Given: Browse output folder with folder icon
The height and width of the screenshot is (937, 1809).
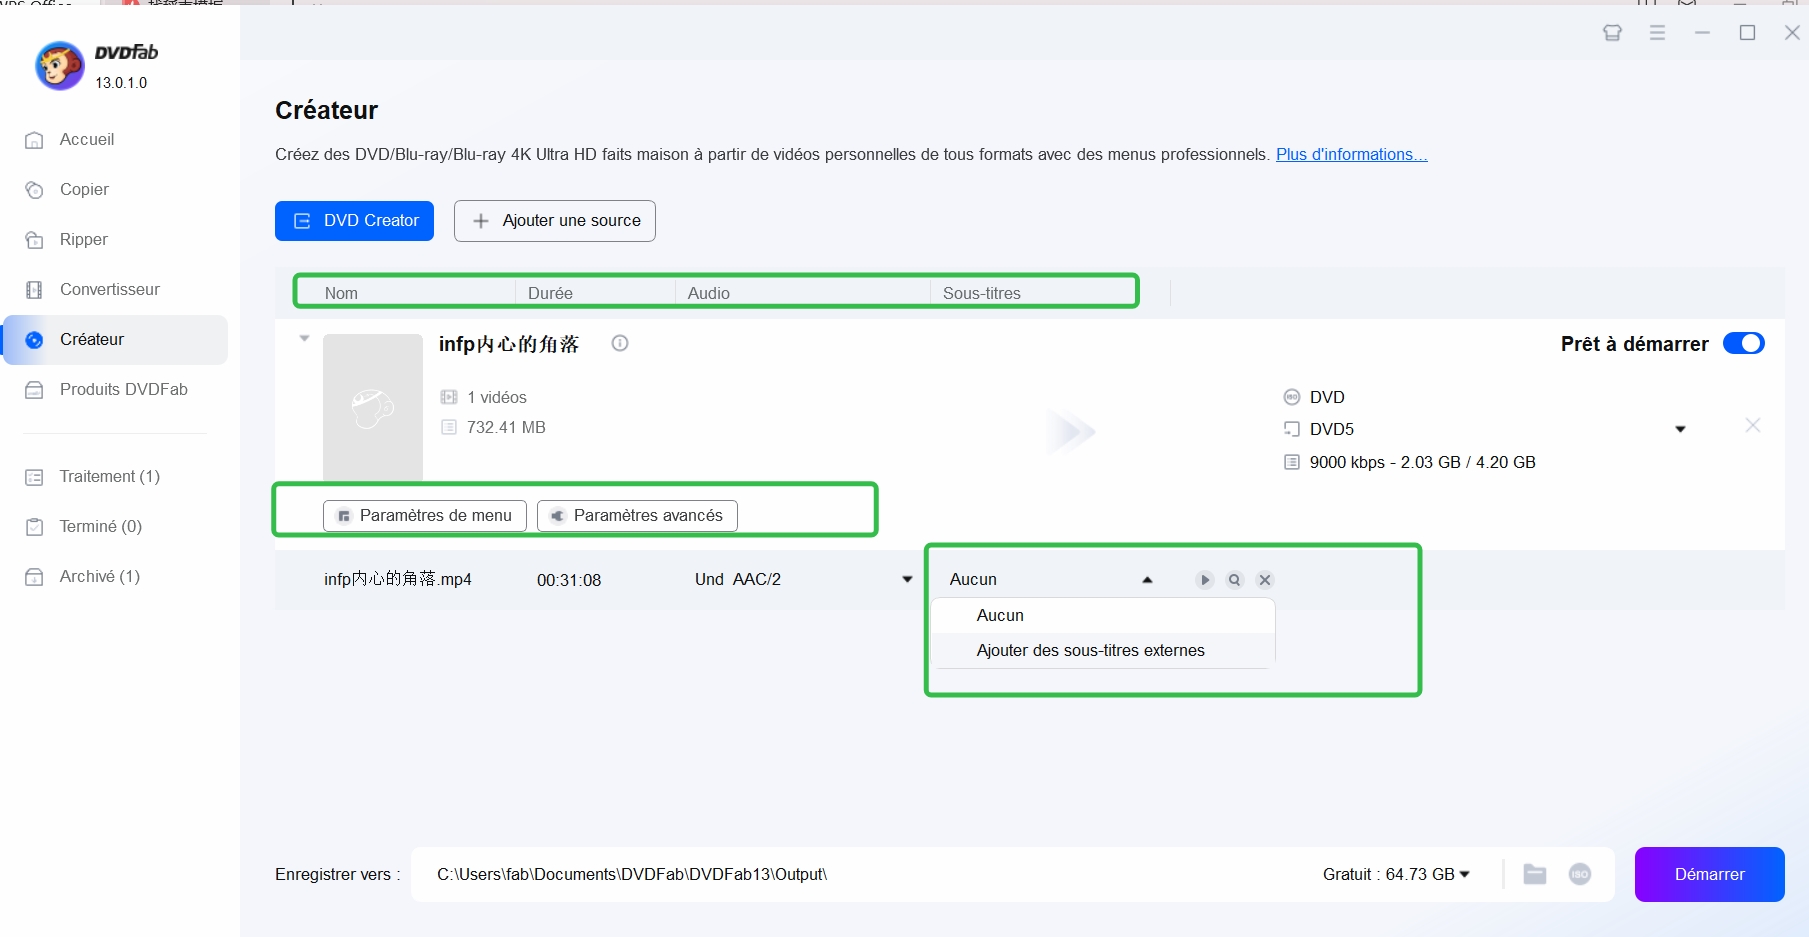Looking at the screenshot, I should (x=1535, y=875).
